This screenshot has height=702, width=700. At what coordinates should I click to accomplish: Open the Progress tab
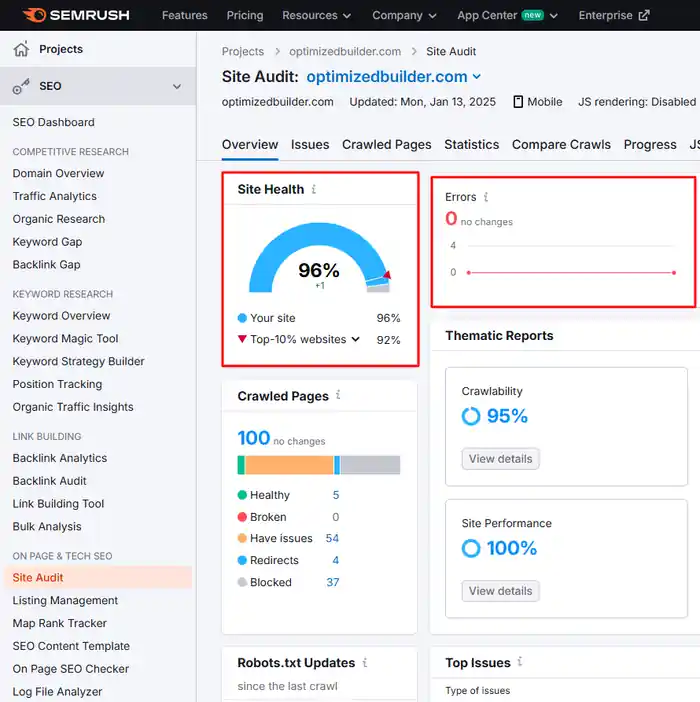(x=650, y=145)
